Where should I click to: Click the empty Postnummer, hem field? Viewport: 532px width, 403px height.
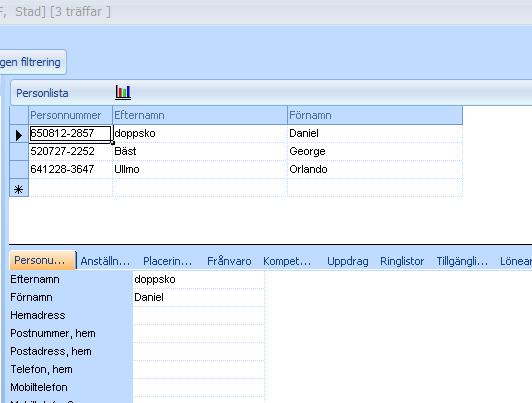198,333
